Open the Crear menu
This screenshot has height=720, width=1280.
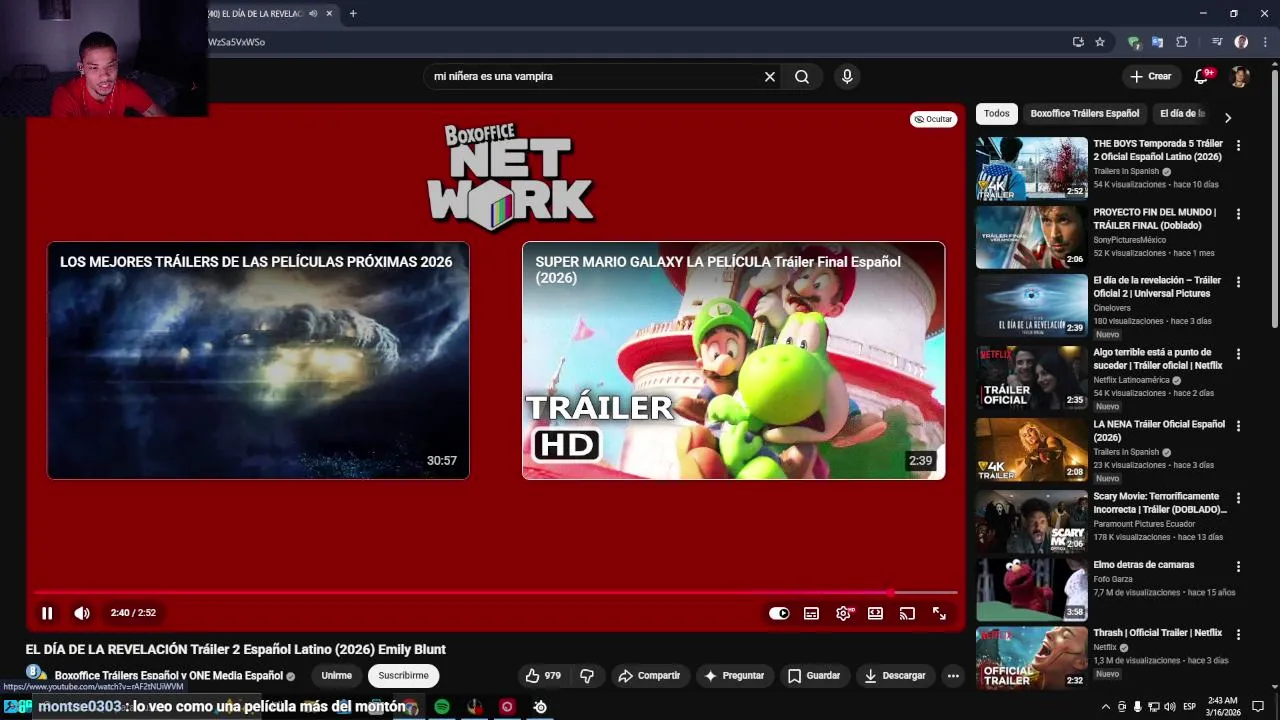pos(1150,76)
